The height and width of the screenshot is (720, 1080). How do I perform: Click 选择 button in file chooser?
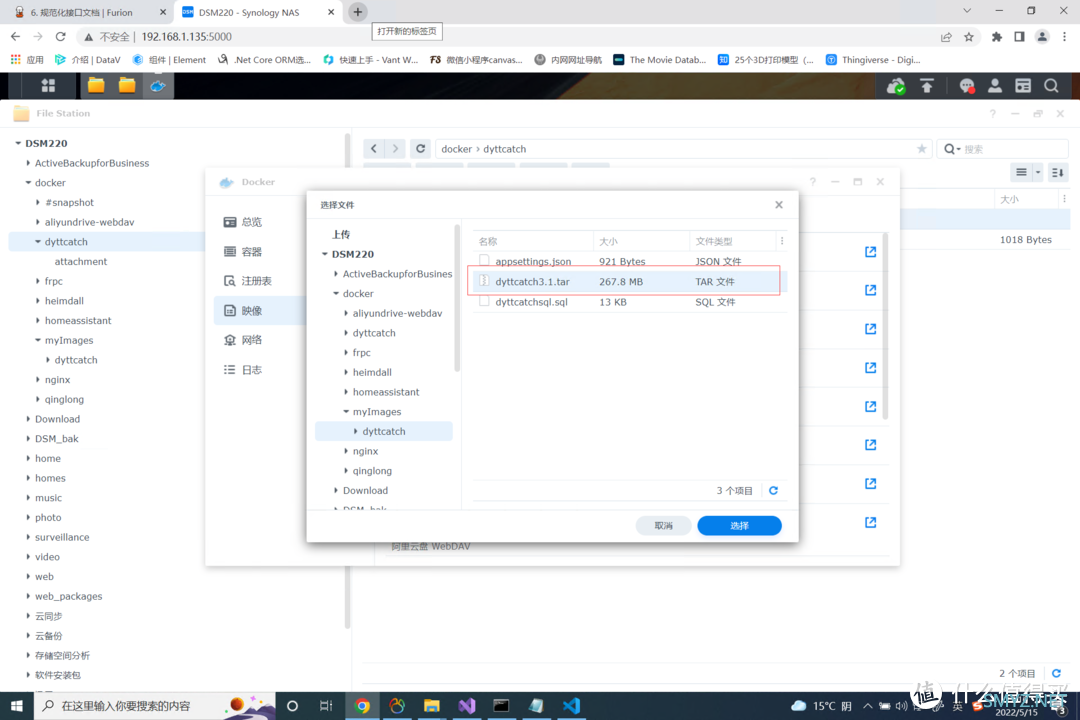pos(739,526)
